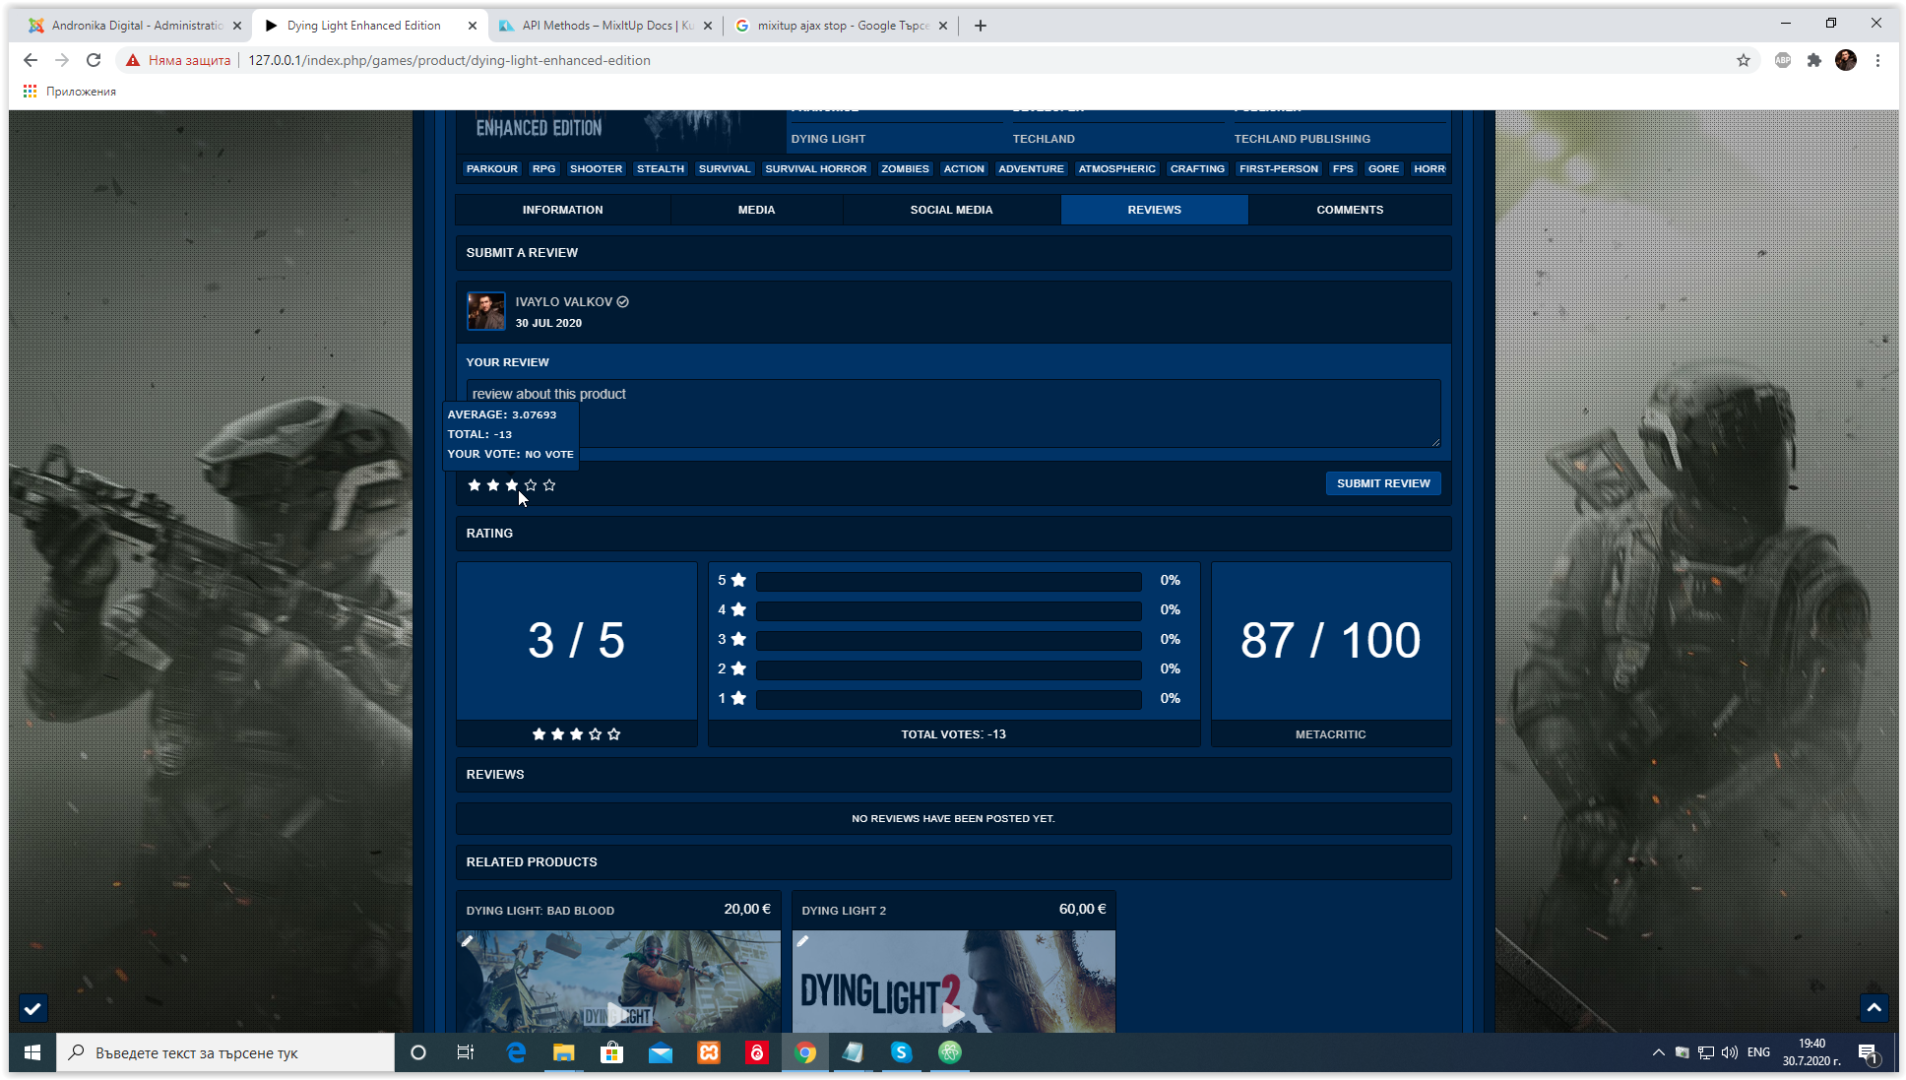This screenshot has width=1906, height=1080.
Task: Click the checkmark button at page bottom-left
Action: 32,1008
